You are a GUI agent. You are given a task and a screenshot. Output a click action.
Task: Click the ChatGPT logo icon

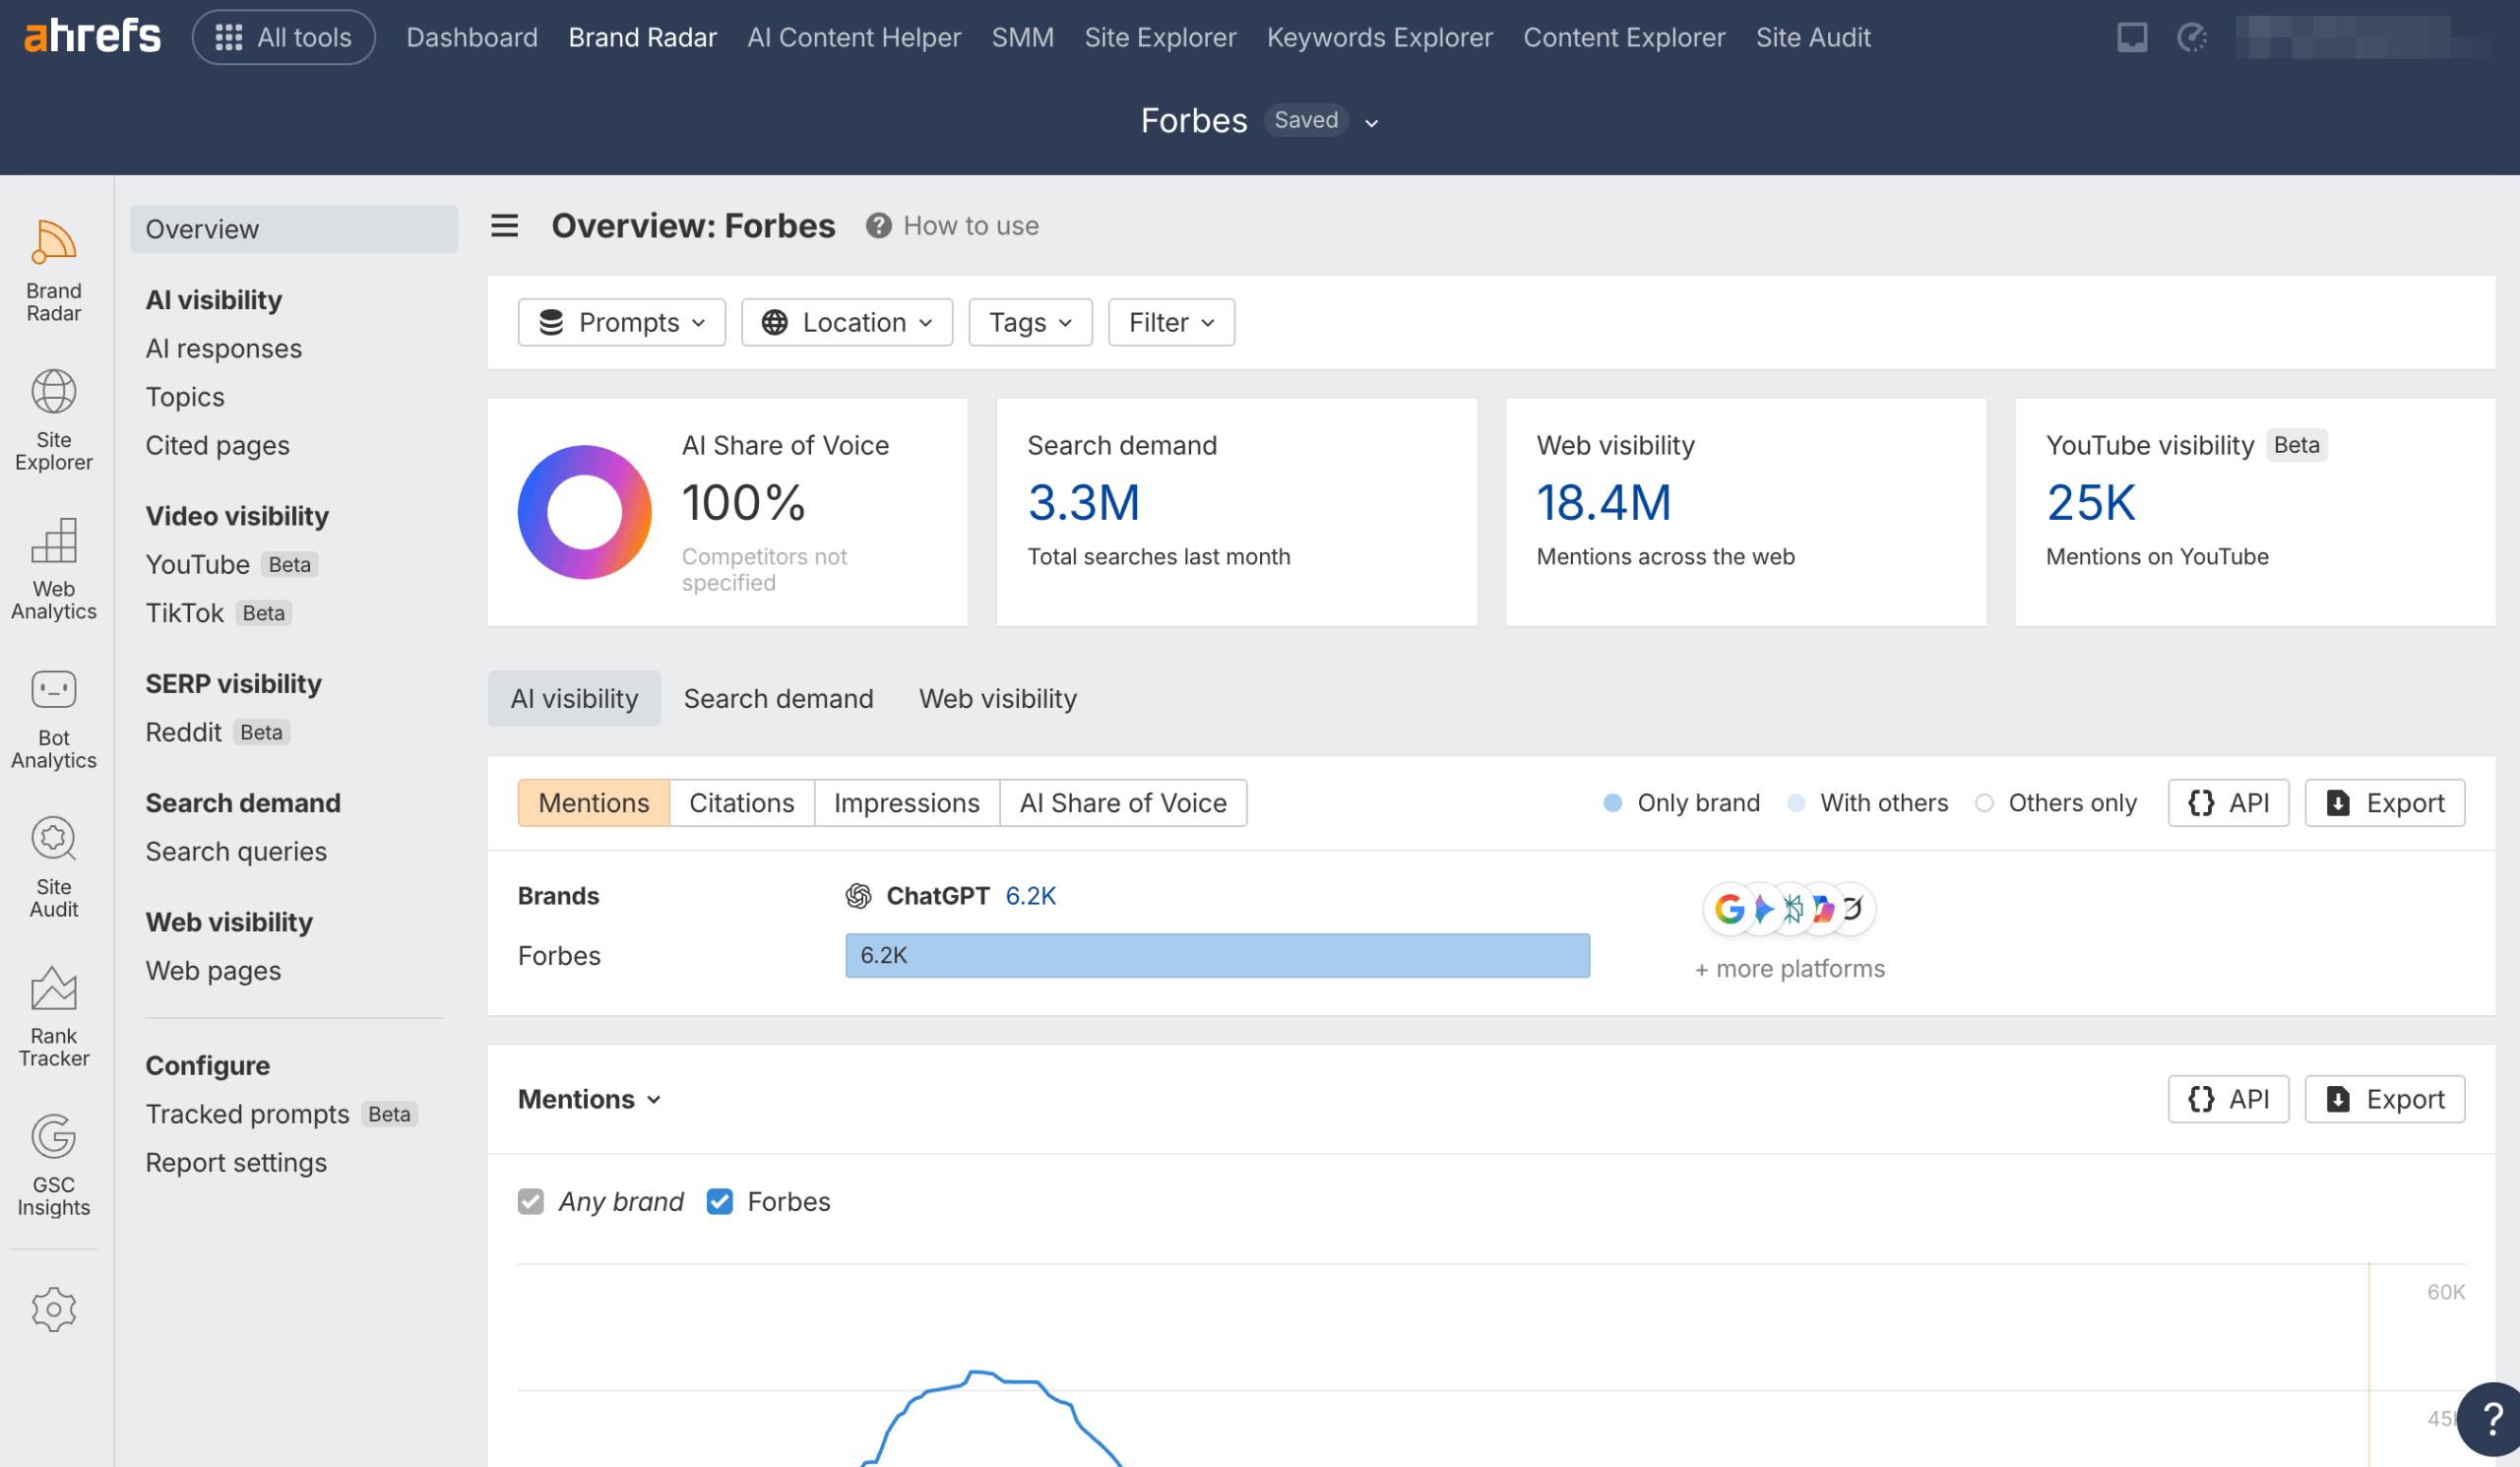(858, 896)
